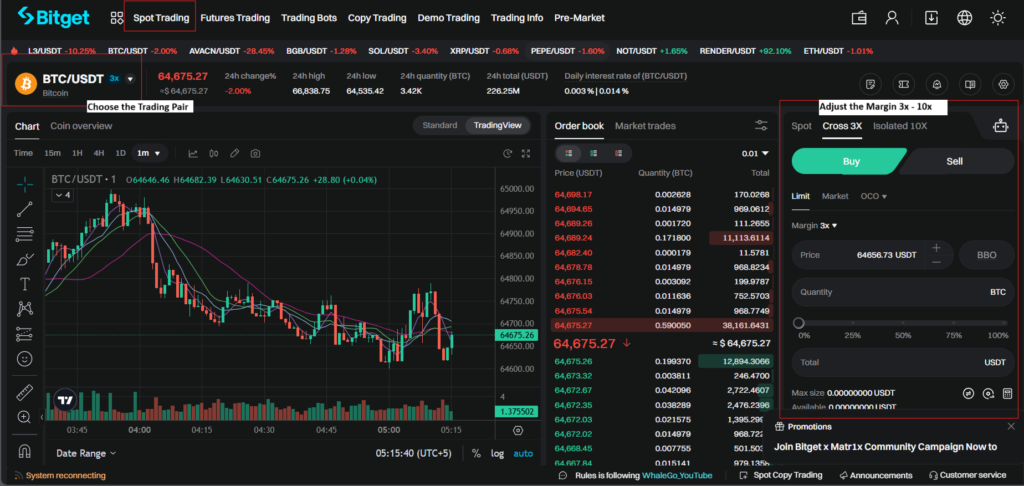Switch to Market trades tab
The width and height of the screenshot is (1024, 486).
pos(645,125)
